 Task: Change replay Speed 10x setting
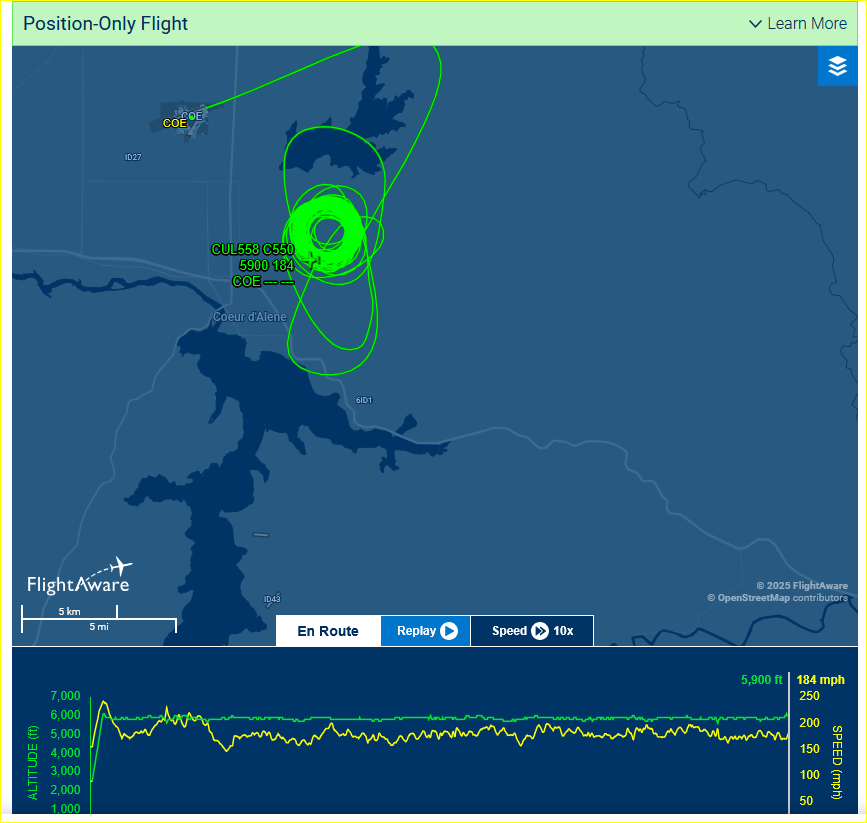[532, 631]
